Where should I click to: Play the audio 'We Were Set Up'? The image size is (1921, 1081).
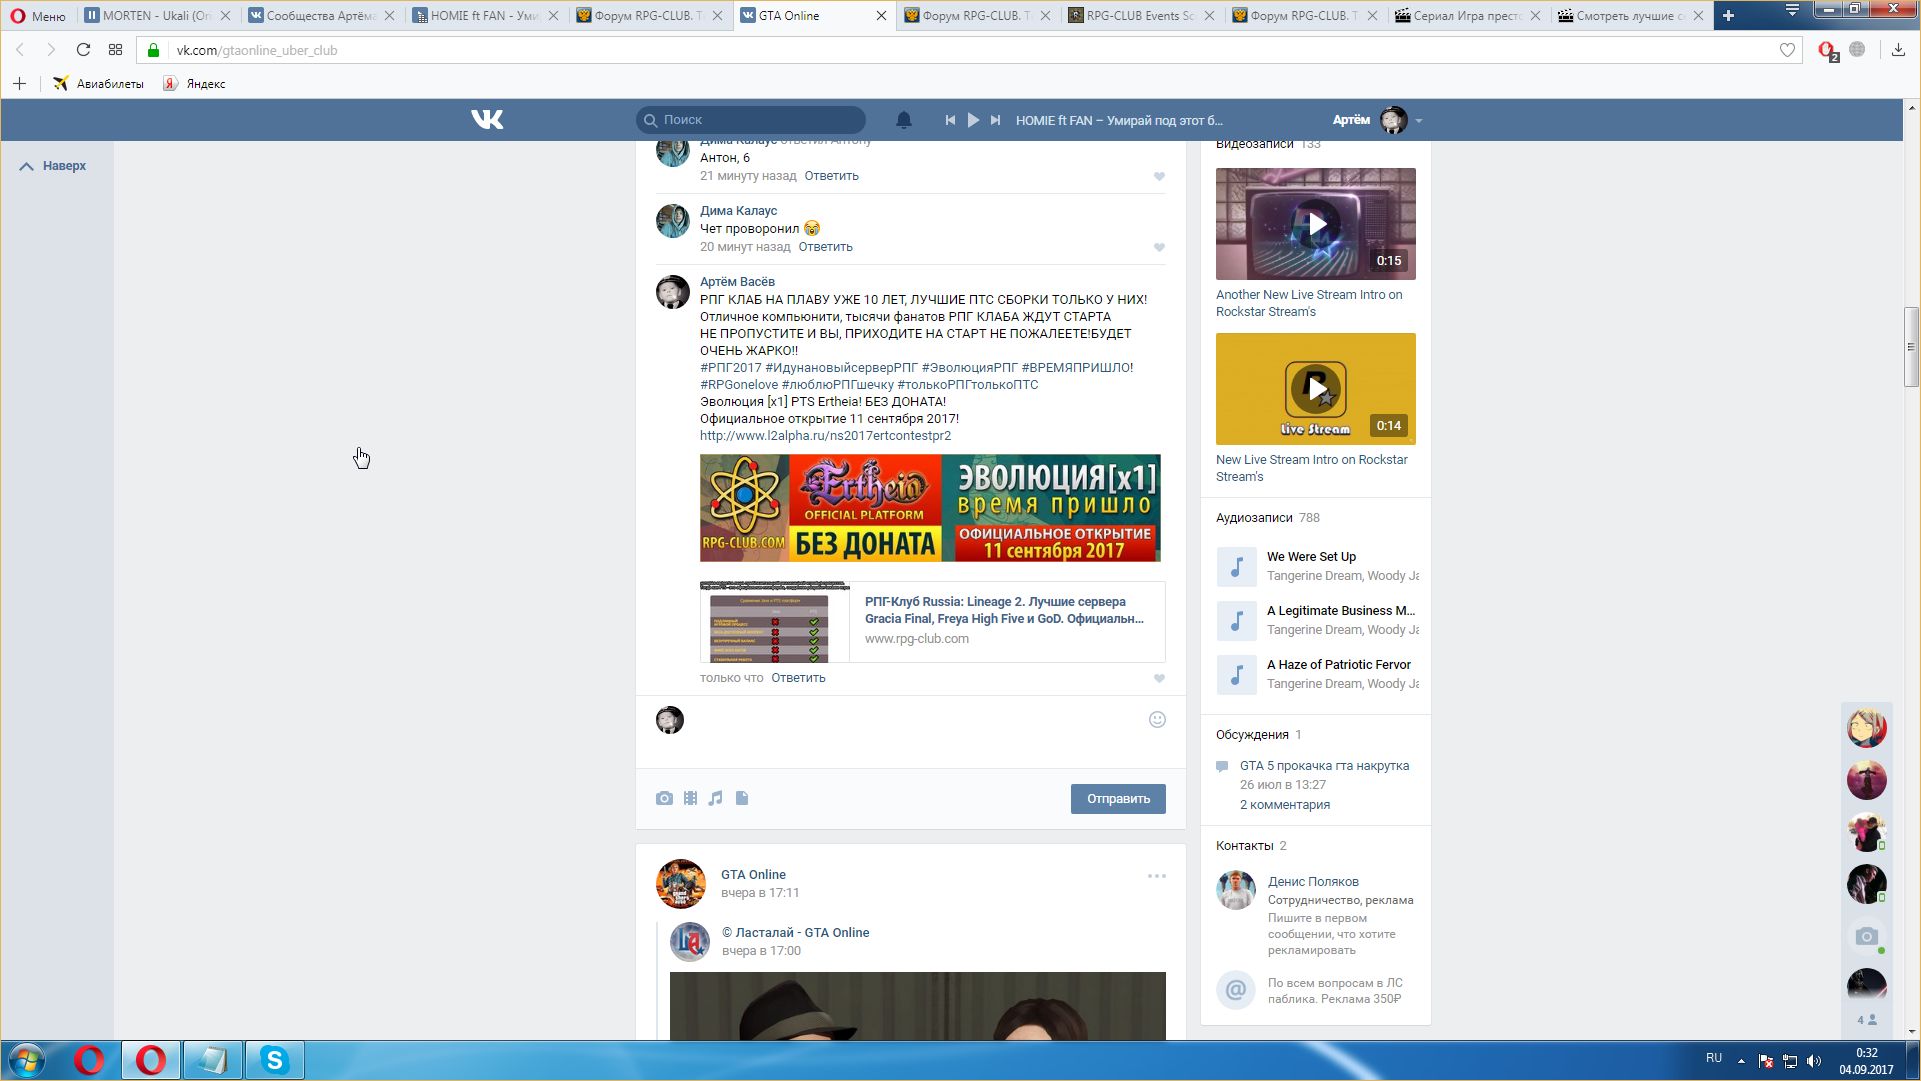click(x=1236, y=567)
